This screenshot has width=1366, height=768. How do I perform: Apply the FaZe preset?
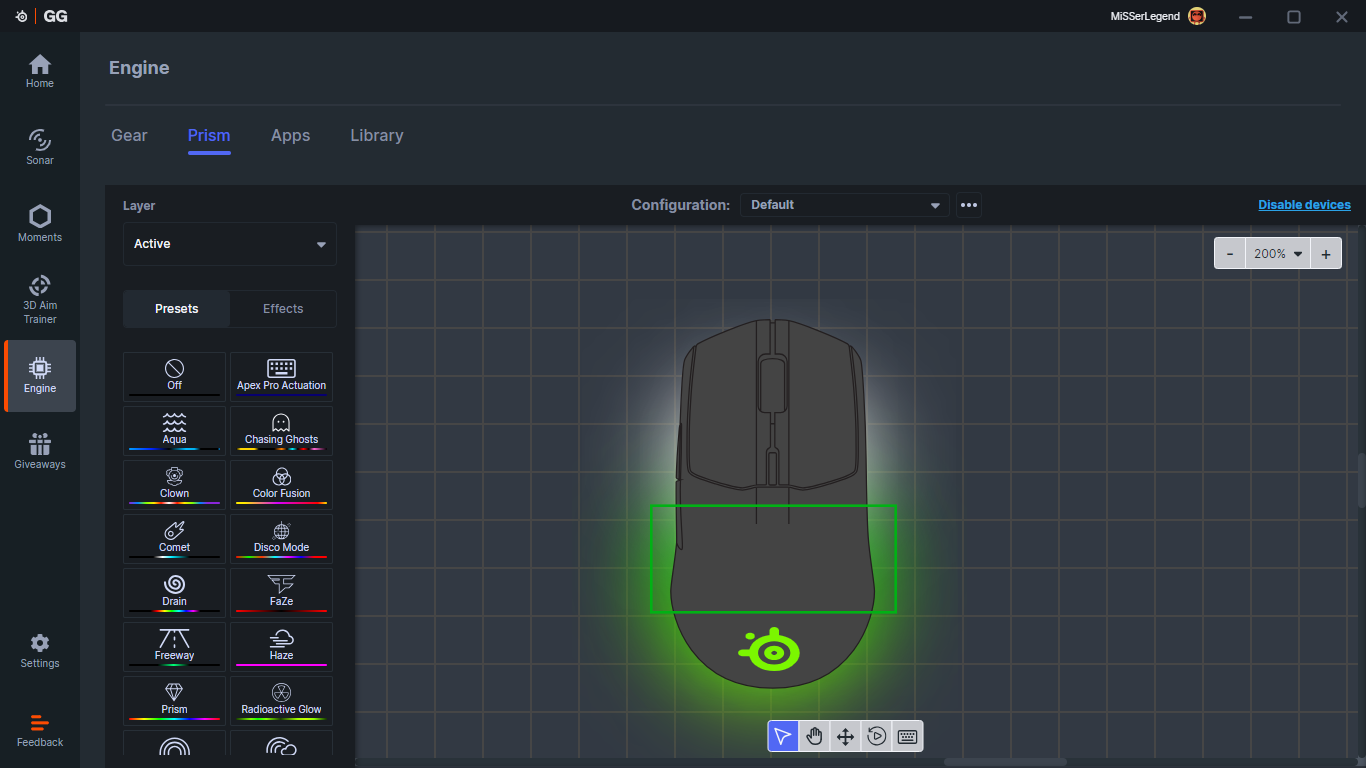click(x=281, y=593)
